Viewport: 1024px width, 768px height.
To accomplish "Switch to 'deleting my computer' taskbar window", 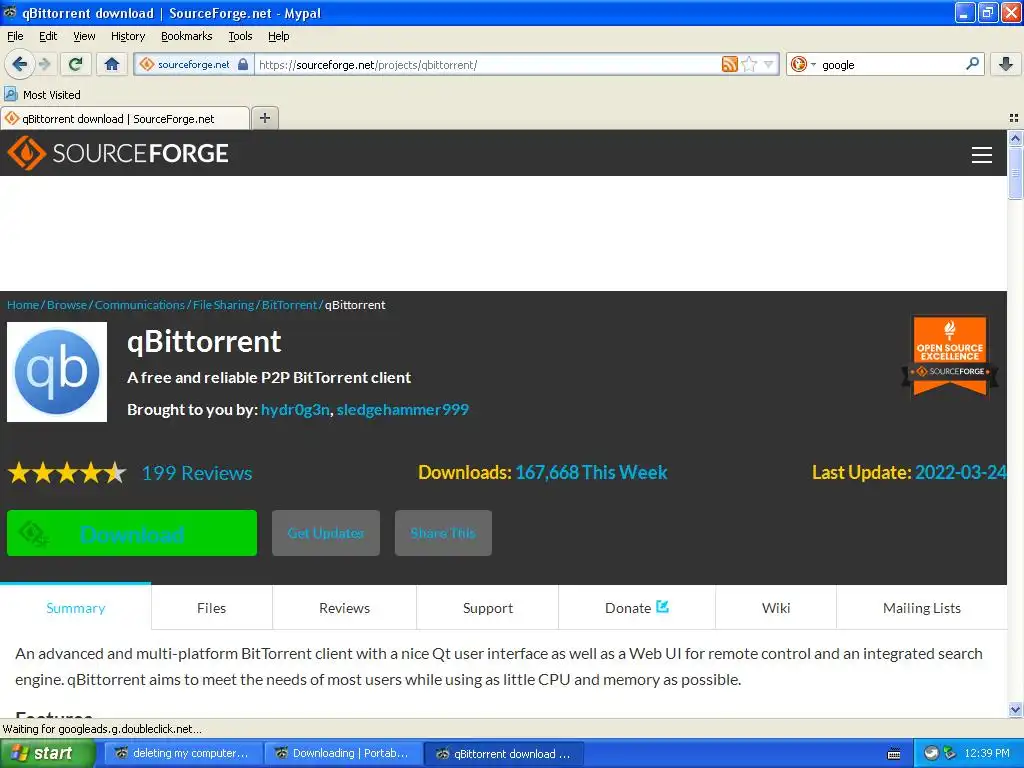I will pyautogui.click(x=182, y=753).
